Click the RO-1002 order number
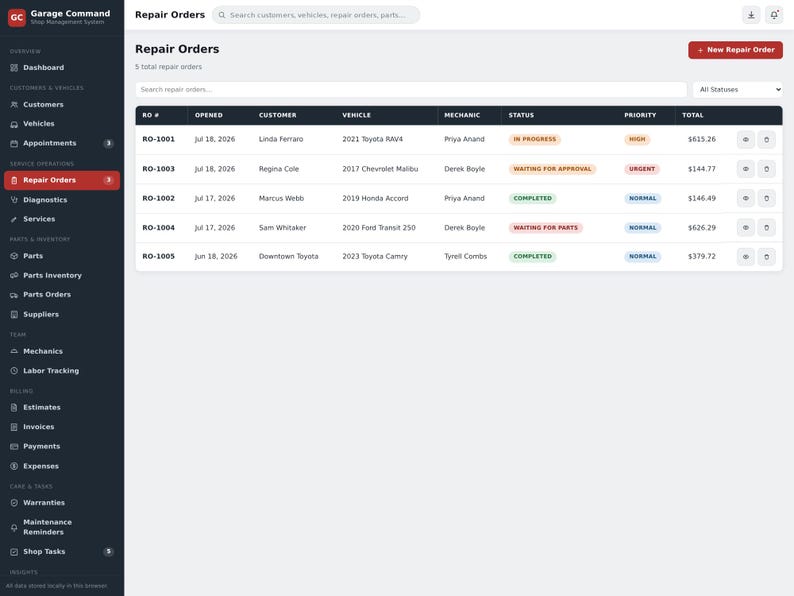 [x=158, y=198]
